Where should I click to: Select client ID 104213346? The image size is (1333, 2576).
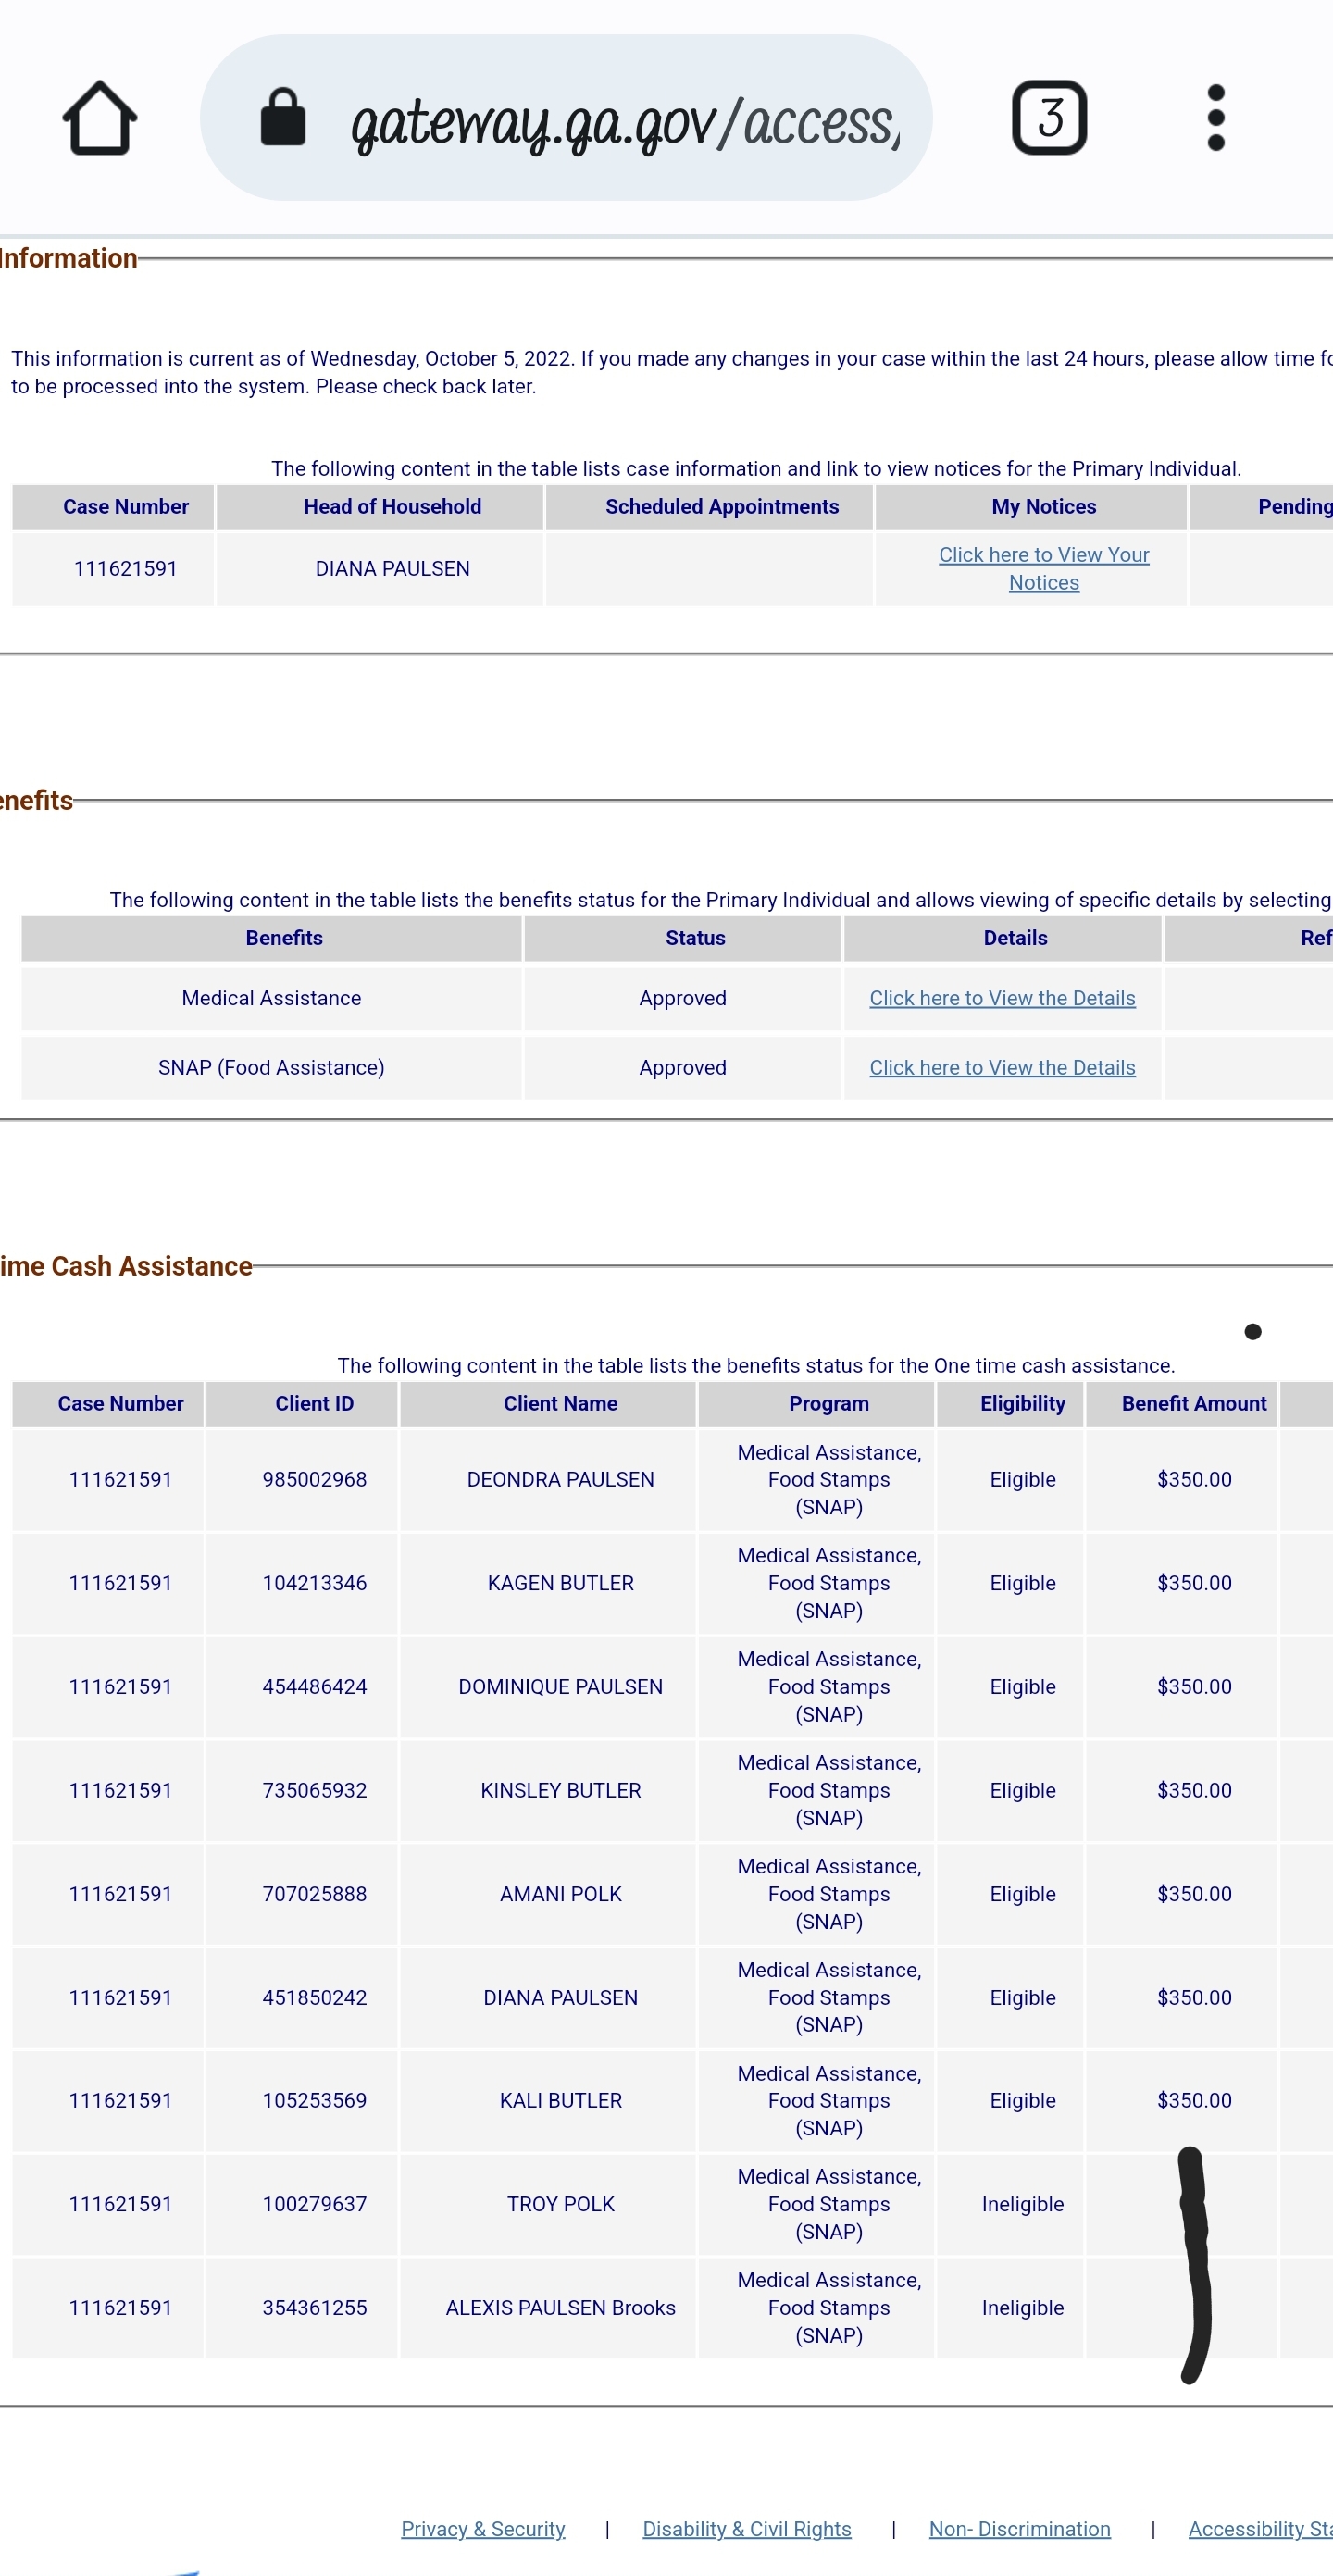click(x=314, y=1583)
